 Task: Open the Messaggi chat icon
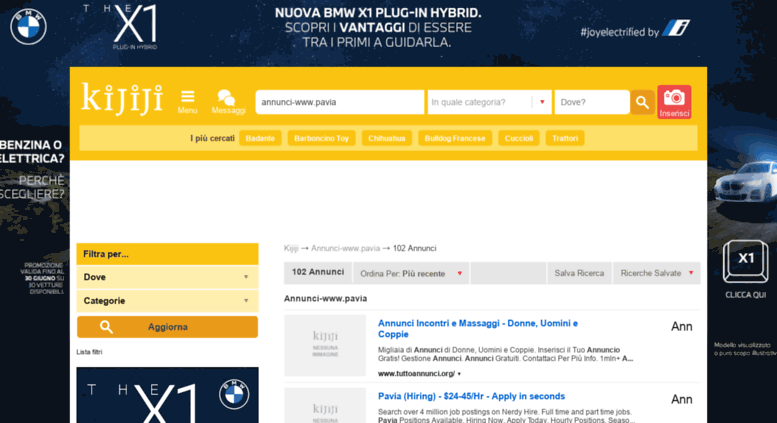228,102
